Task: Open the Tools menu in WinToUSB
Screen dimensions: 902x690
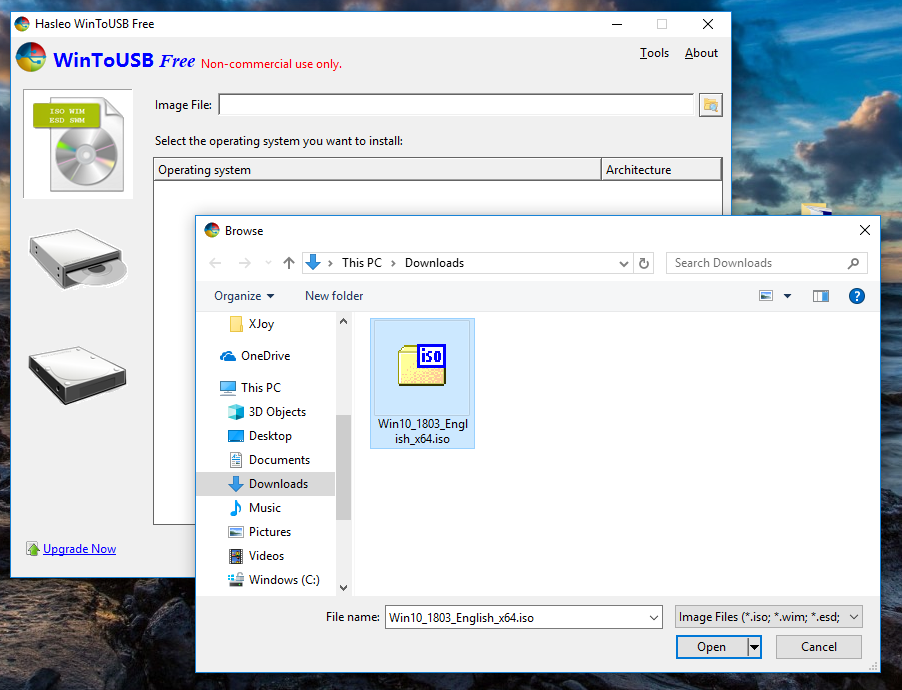Action: (654, 53)
